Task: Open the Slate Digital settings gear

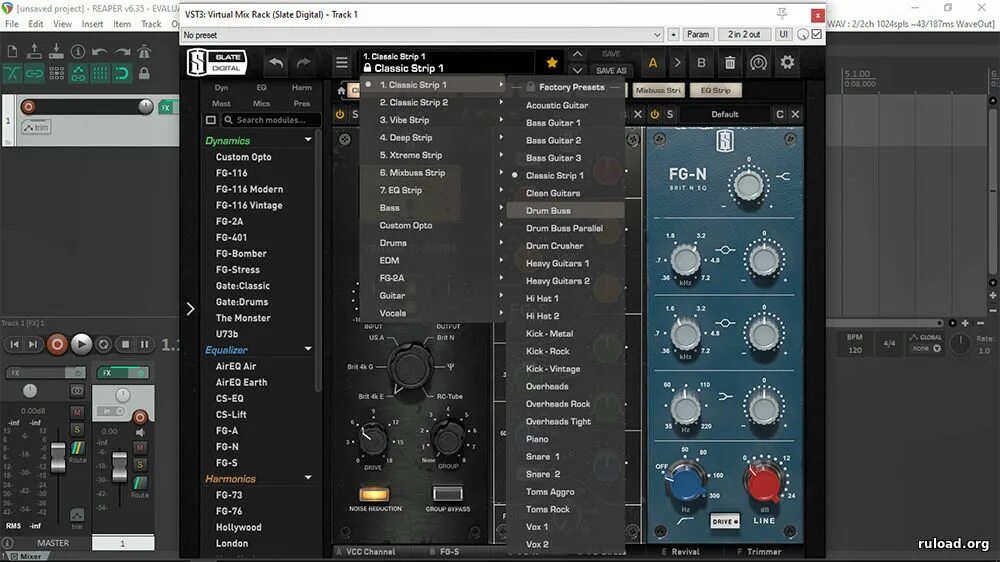Action: click(x=788, y=63)
